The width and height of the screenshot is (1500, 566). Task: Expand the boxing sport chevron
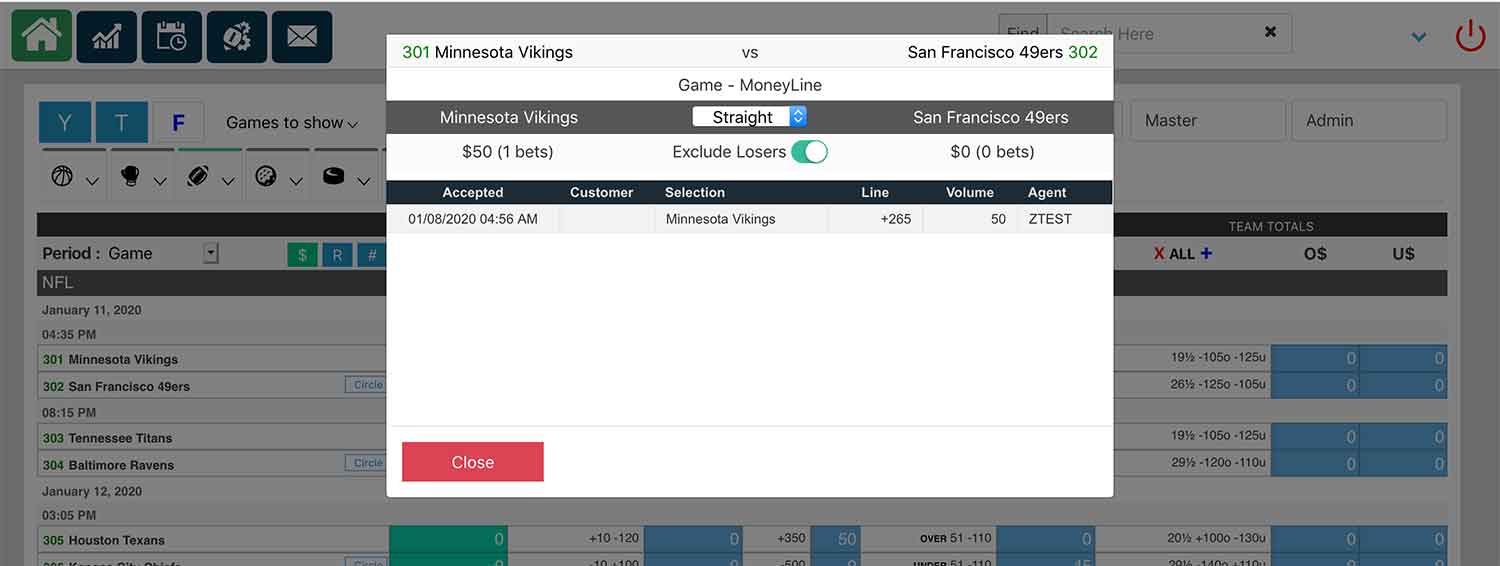click(x=160, y=181)
